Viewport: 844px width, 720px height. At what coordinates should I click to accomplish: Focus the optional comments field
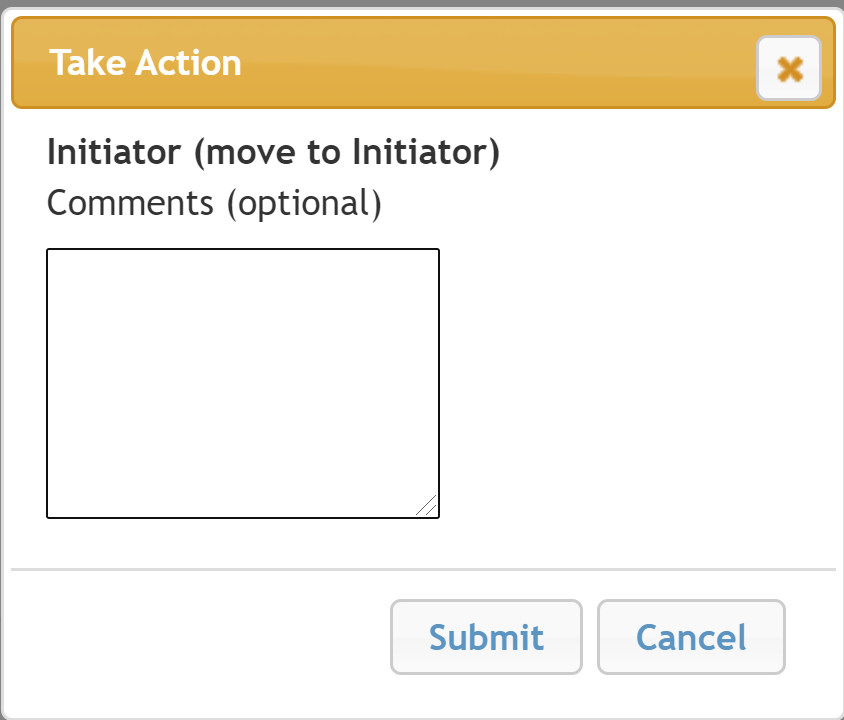point(243,383)
